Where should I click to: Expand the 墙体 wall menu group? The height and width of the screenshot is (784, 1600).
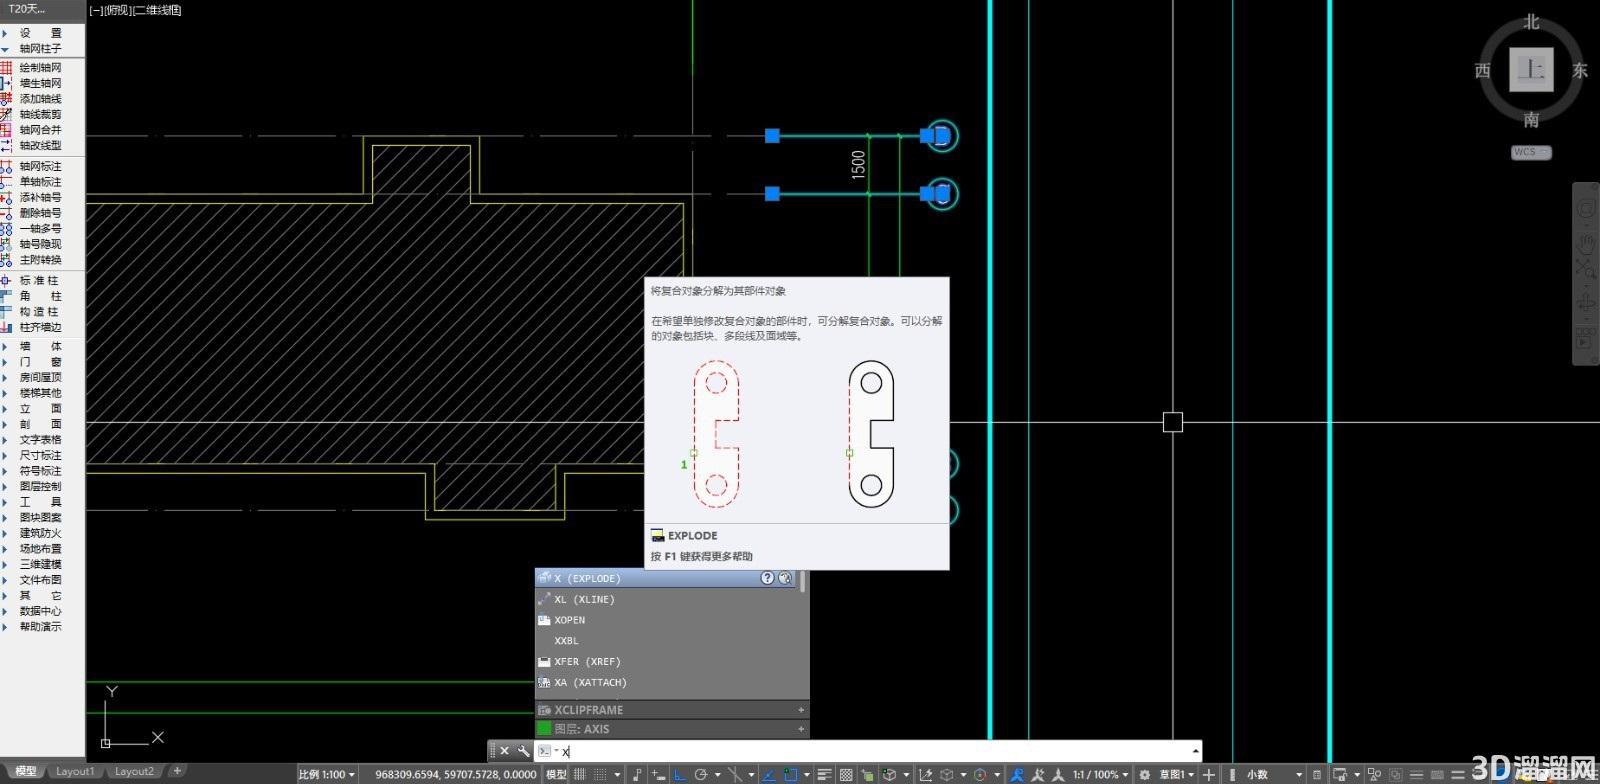40,346
